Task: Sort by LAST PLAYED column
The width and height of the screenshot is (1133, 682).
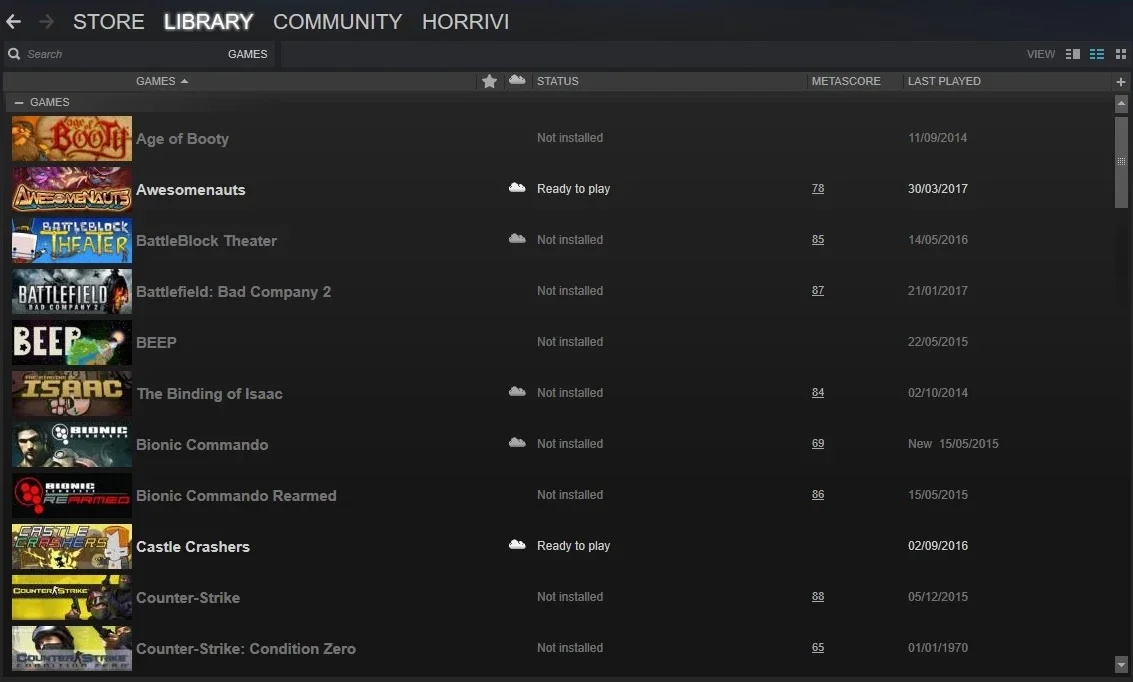Action: pos(944,81)
